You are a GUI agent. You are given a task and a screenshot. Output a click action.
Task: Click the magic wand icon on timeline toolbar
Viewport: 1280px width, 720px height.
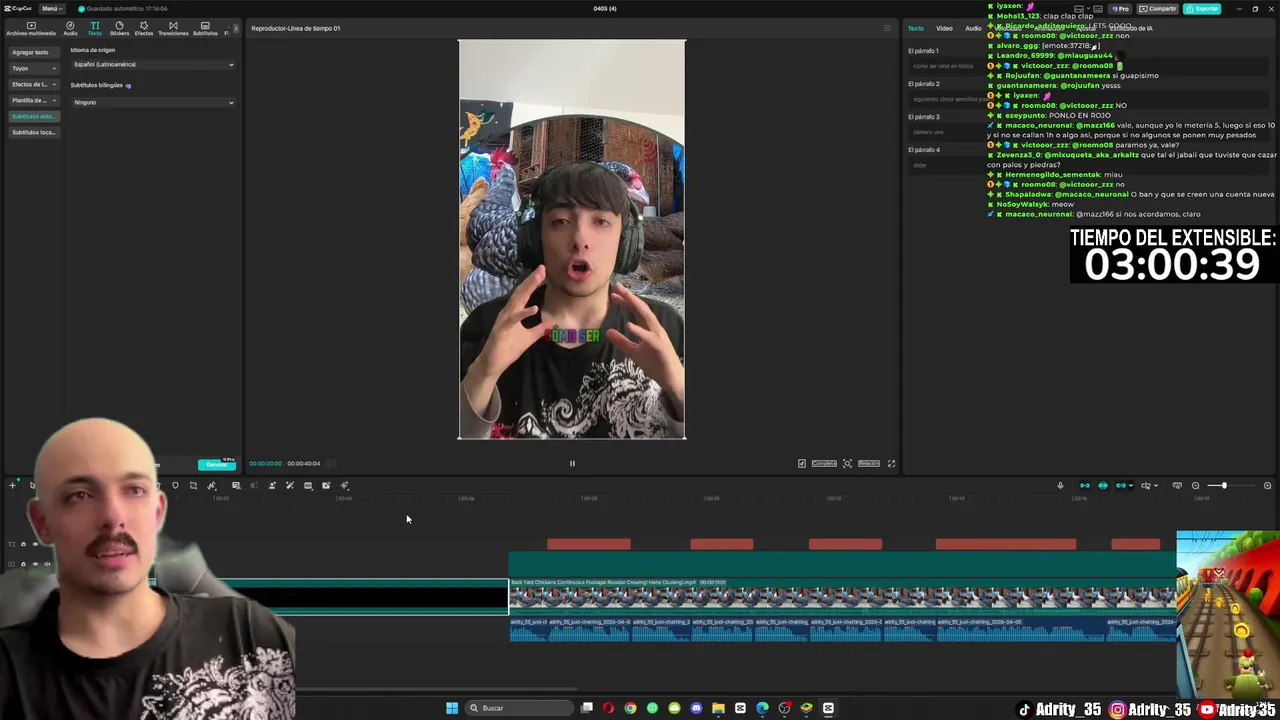(290, 486)
